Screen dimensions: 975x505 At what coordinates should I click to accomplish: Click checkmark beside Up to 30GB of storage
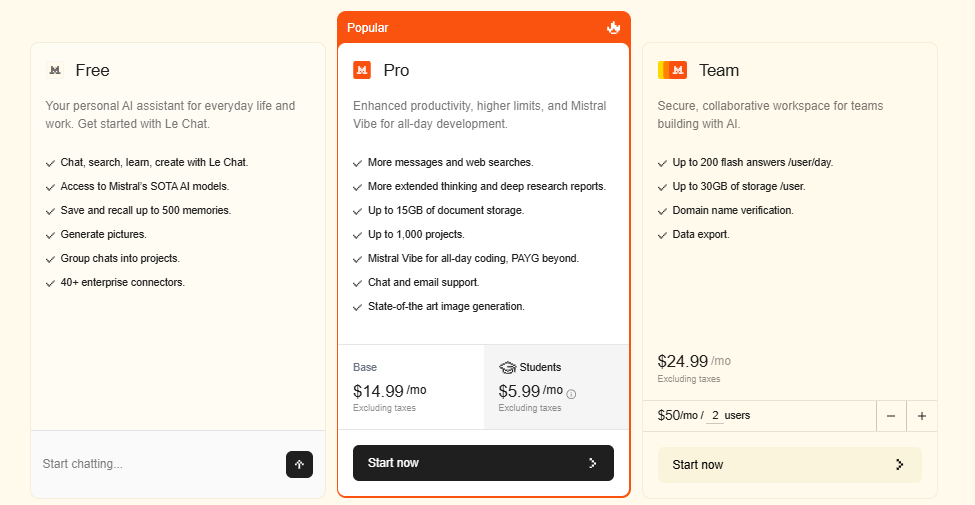point(663,187)
